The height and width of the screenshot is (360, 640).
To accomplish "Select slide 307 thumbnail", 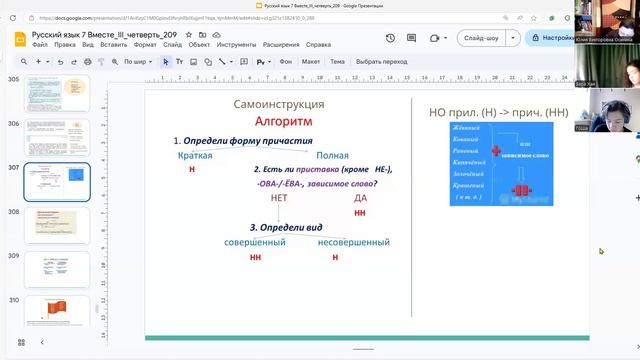I will pos(57,182).
